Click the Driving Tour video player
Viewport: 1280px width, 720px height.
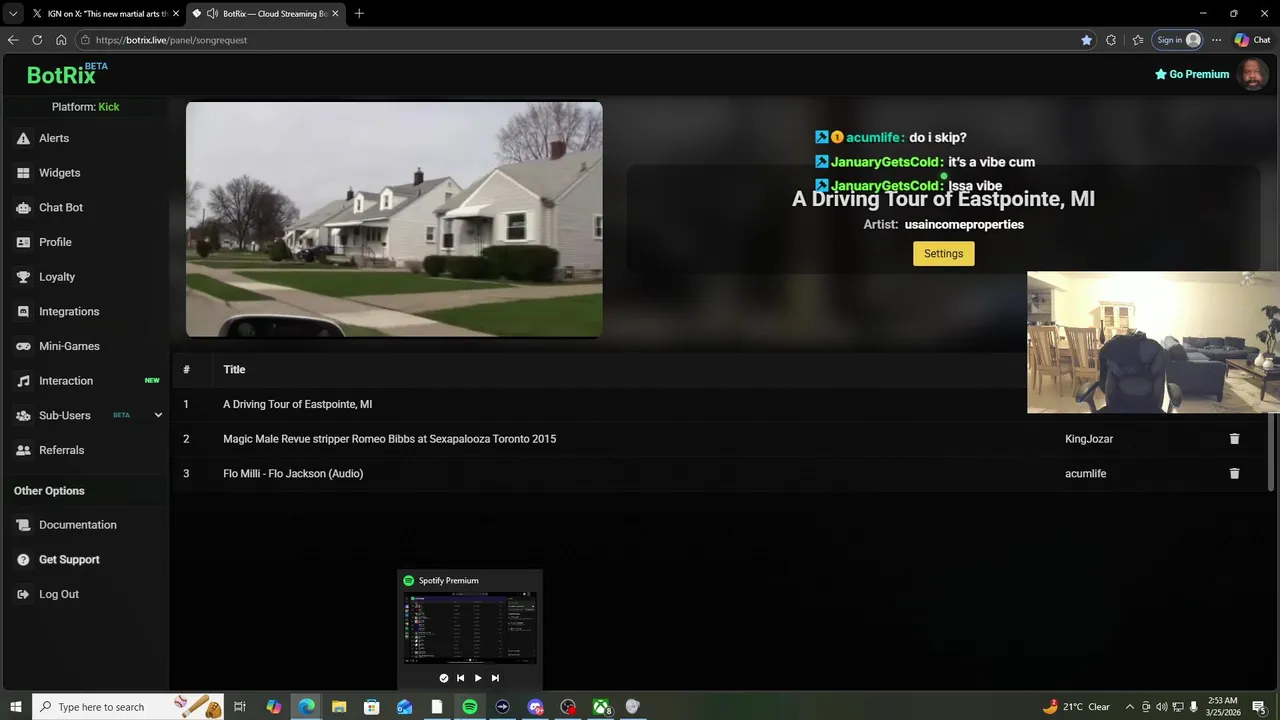coord(394,219)
